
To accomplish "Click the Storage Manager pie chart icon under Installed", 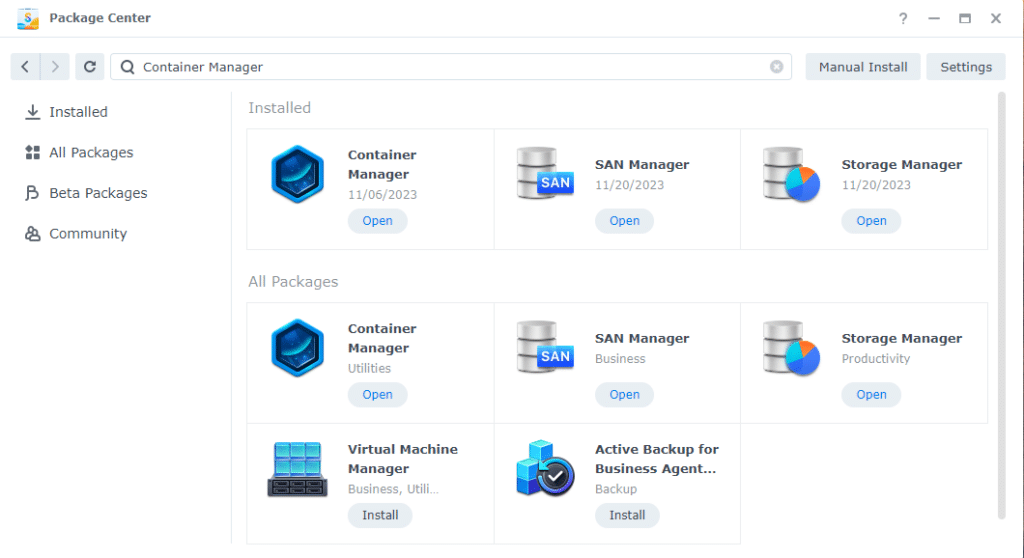I will [791, 174].
